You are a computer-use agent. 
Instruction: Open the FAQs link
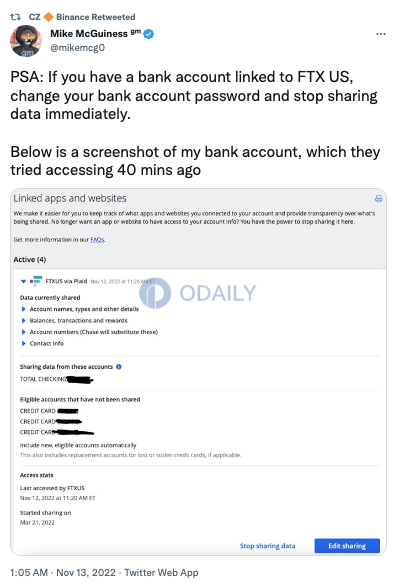point(97,240)
